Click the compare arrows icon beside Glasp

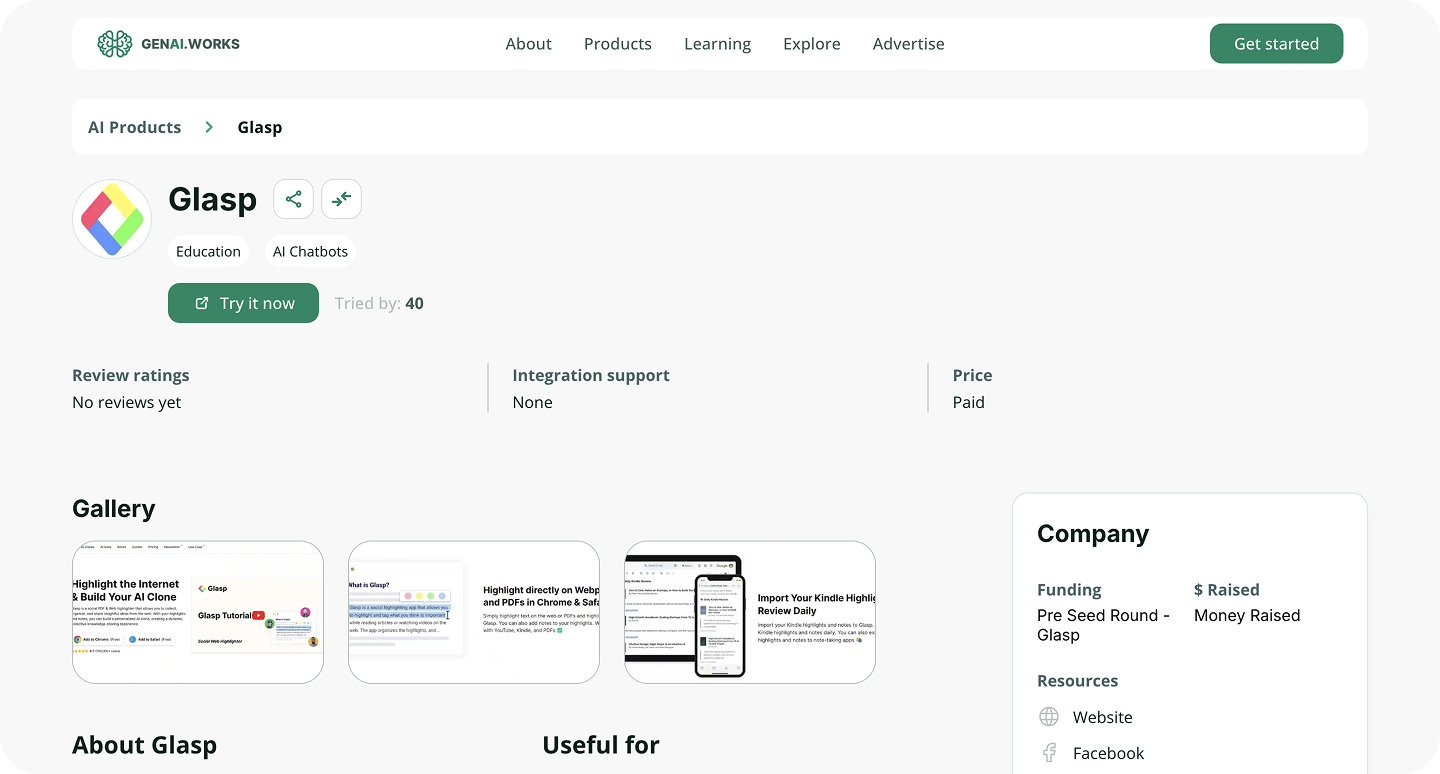(341, 199)
